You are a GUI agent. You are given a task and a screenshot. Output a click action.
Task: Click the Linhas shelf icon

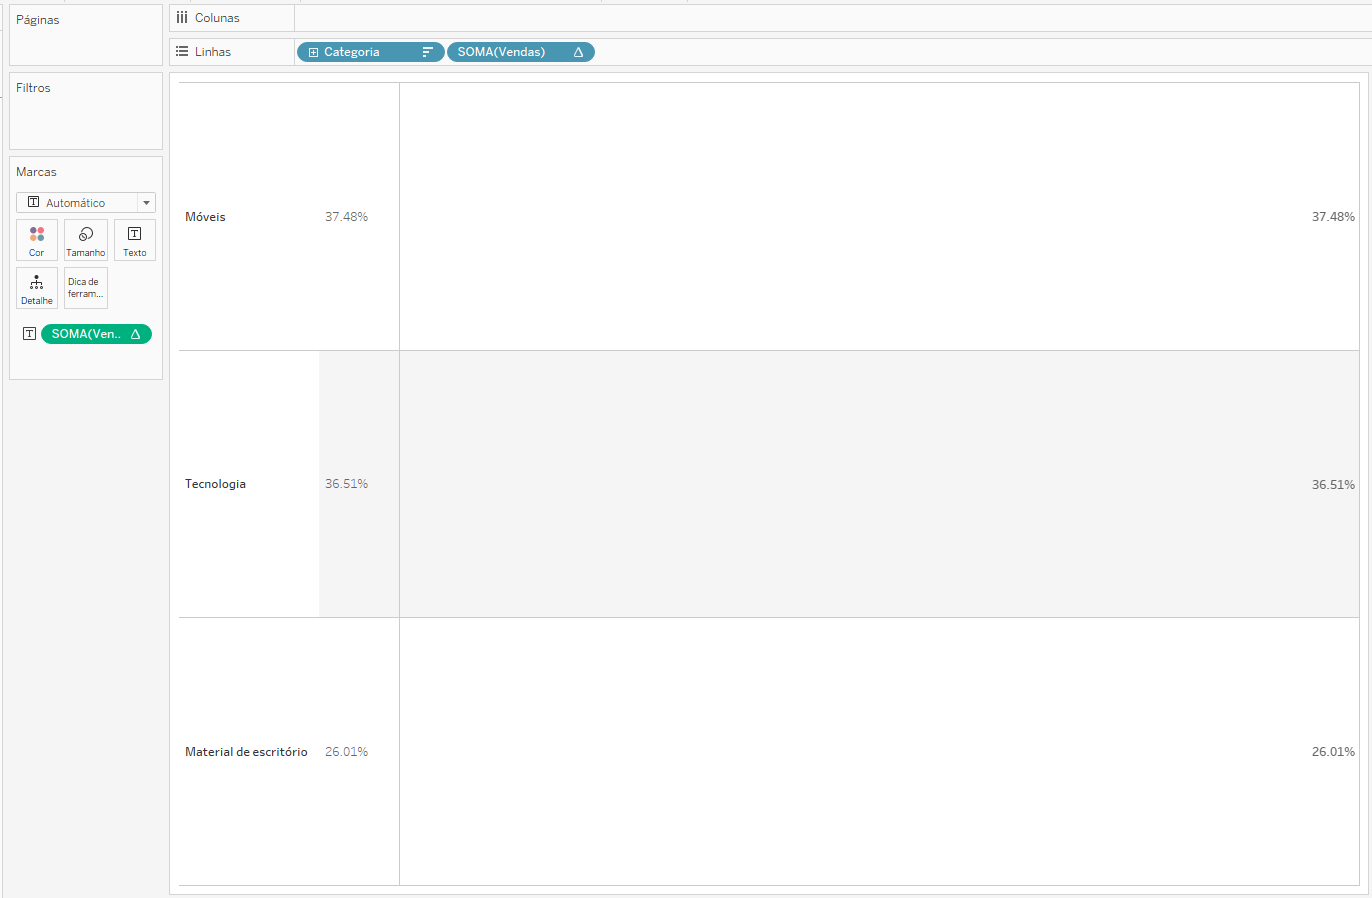[x=182, y=52]
